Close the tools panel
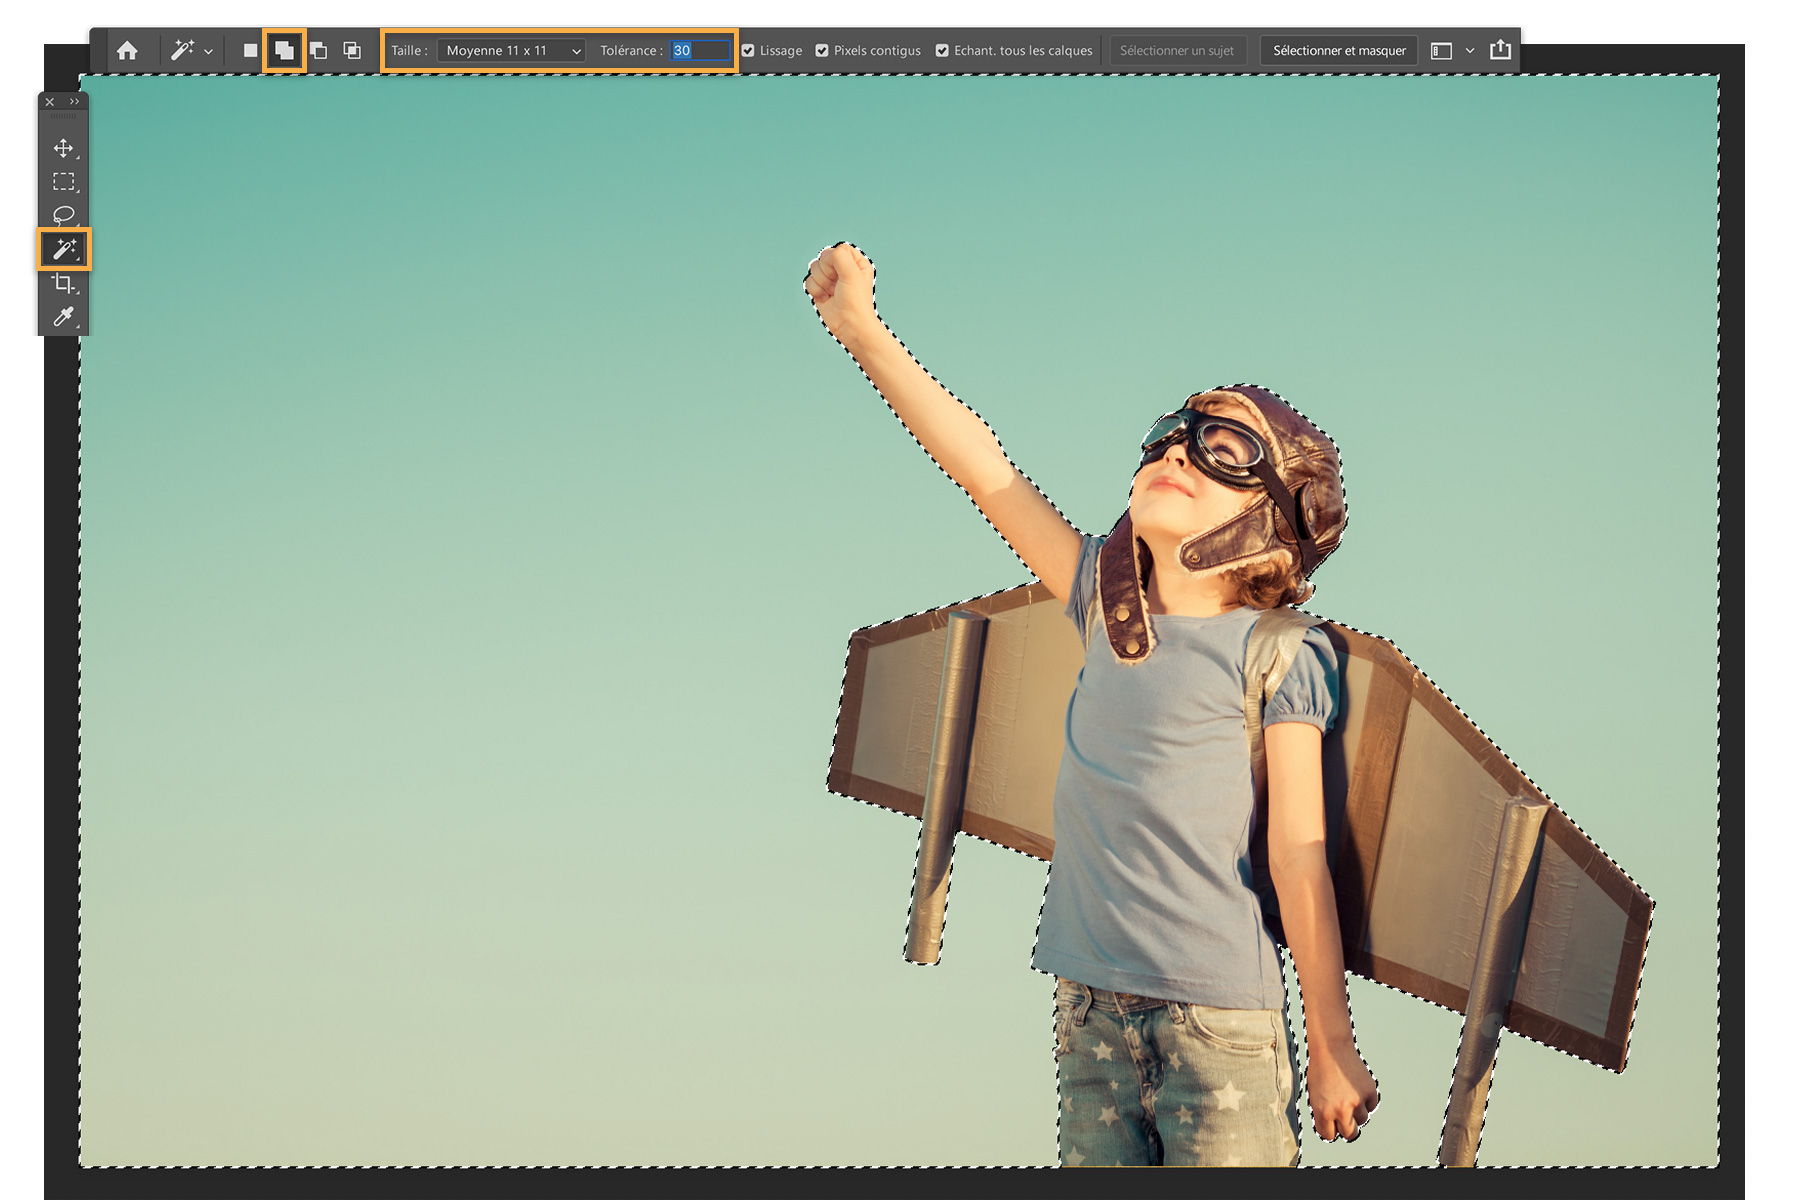 tap(50, 102)
